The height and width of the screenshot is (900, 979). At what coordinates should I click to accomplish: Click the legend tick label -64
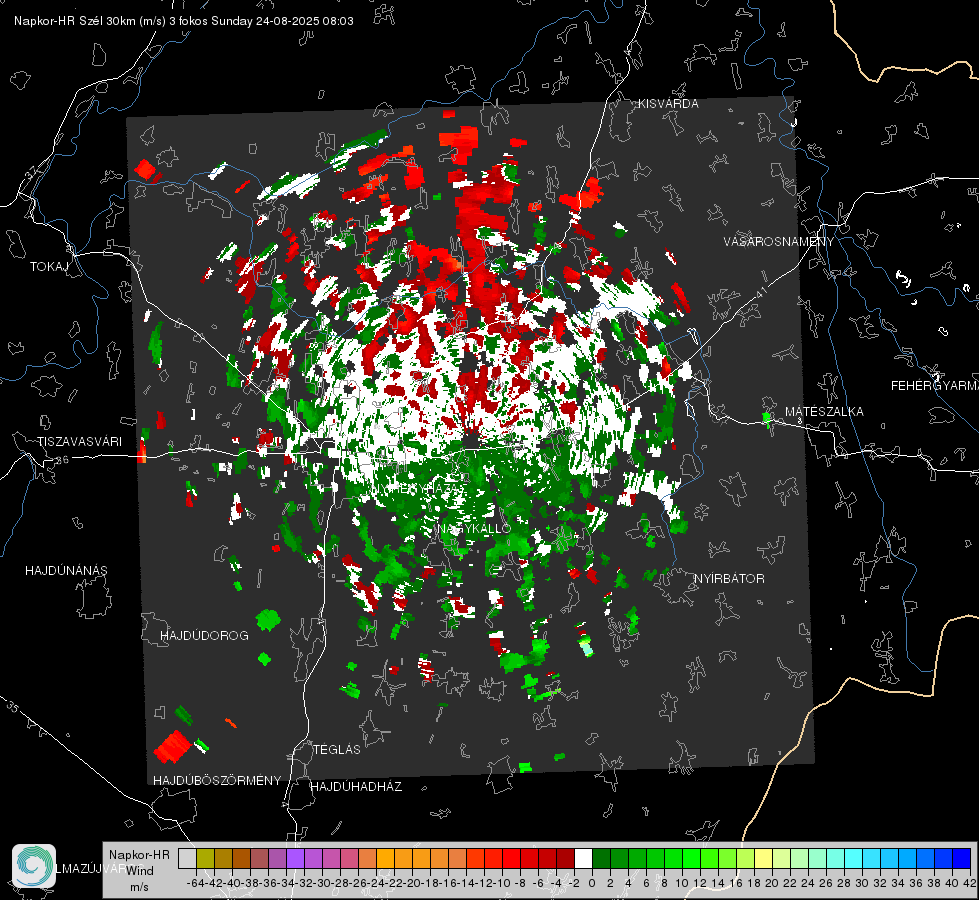pos(195,883)
